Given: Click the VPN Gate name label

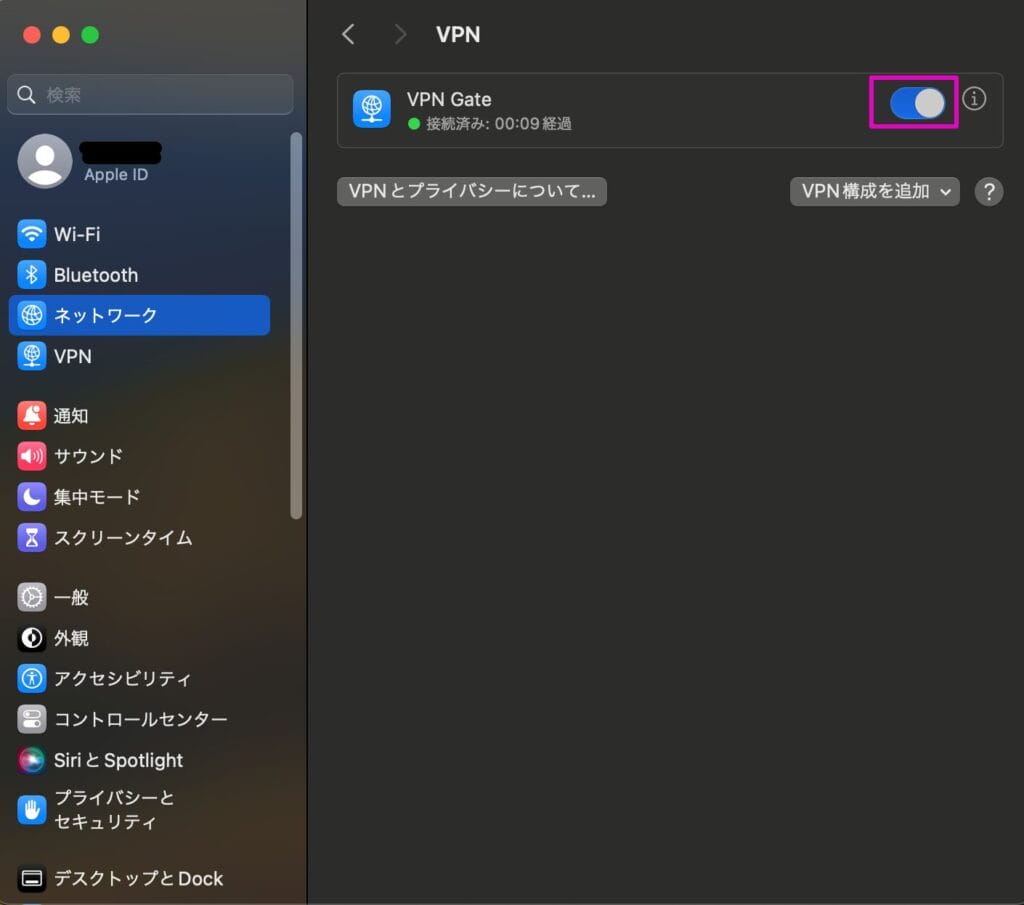Looking at the screenshot, I should click(449, 99).
